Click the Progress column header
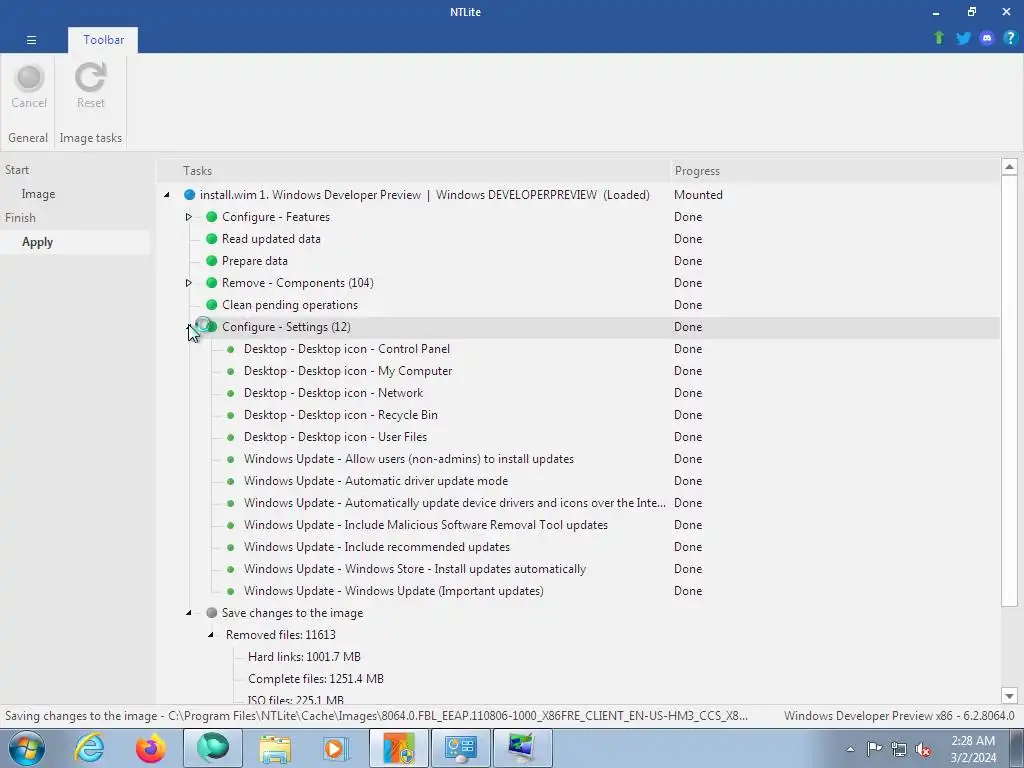The width and height of the screenshot is (1024, 768). tap(697, 170)
